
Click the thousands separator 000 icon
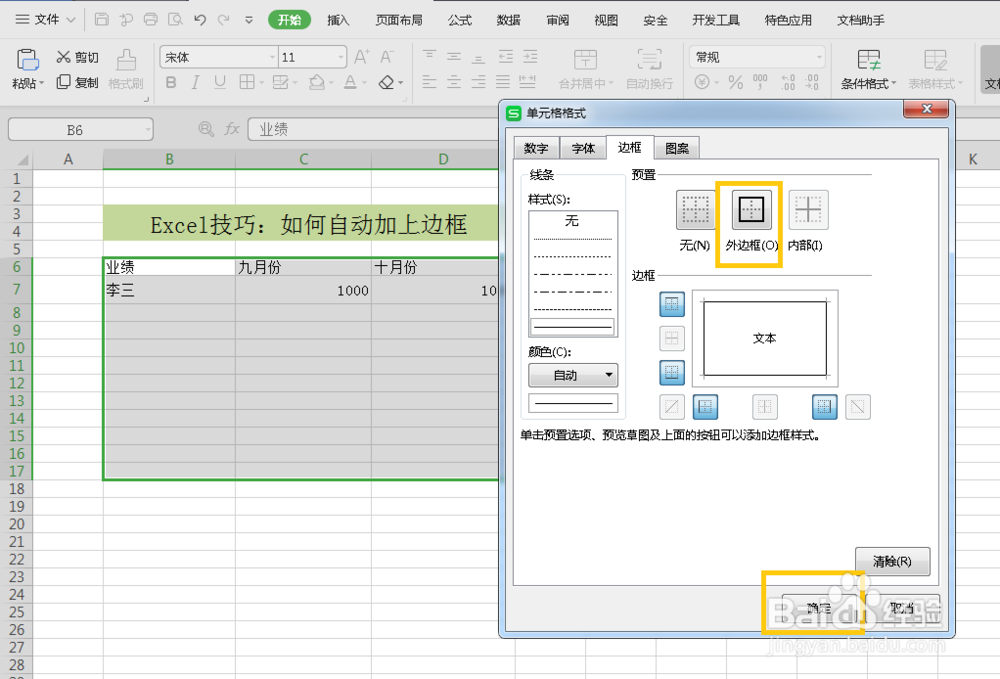[x=760, y=82]
